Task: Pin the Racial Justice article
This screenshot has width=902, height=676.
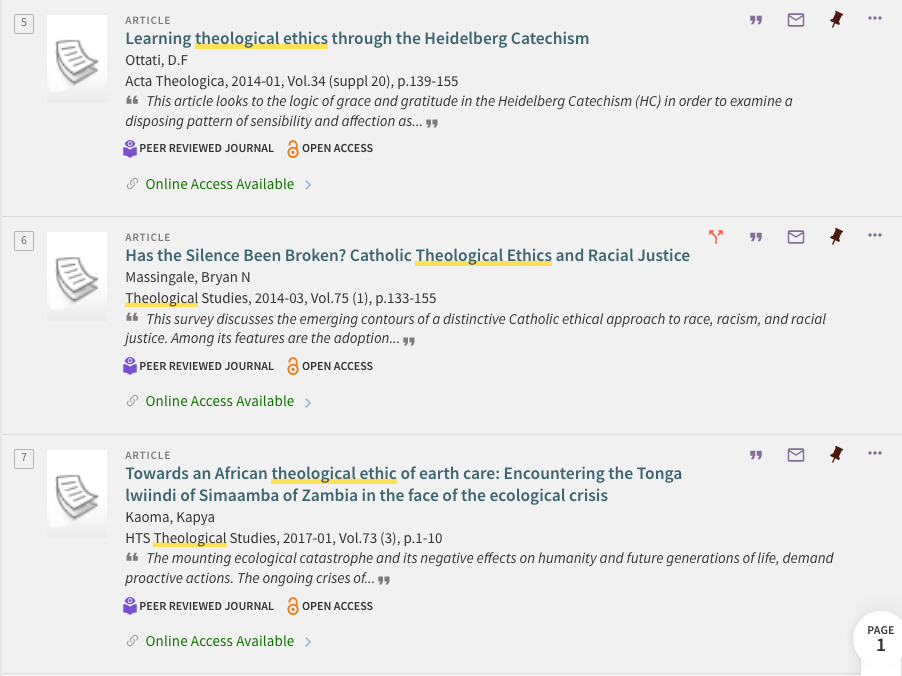Action: tap(836, 237)
